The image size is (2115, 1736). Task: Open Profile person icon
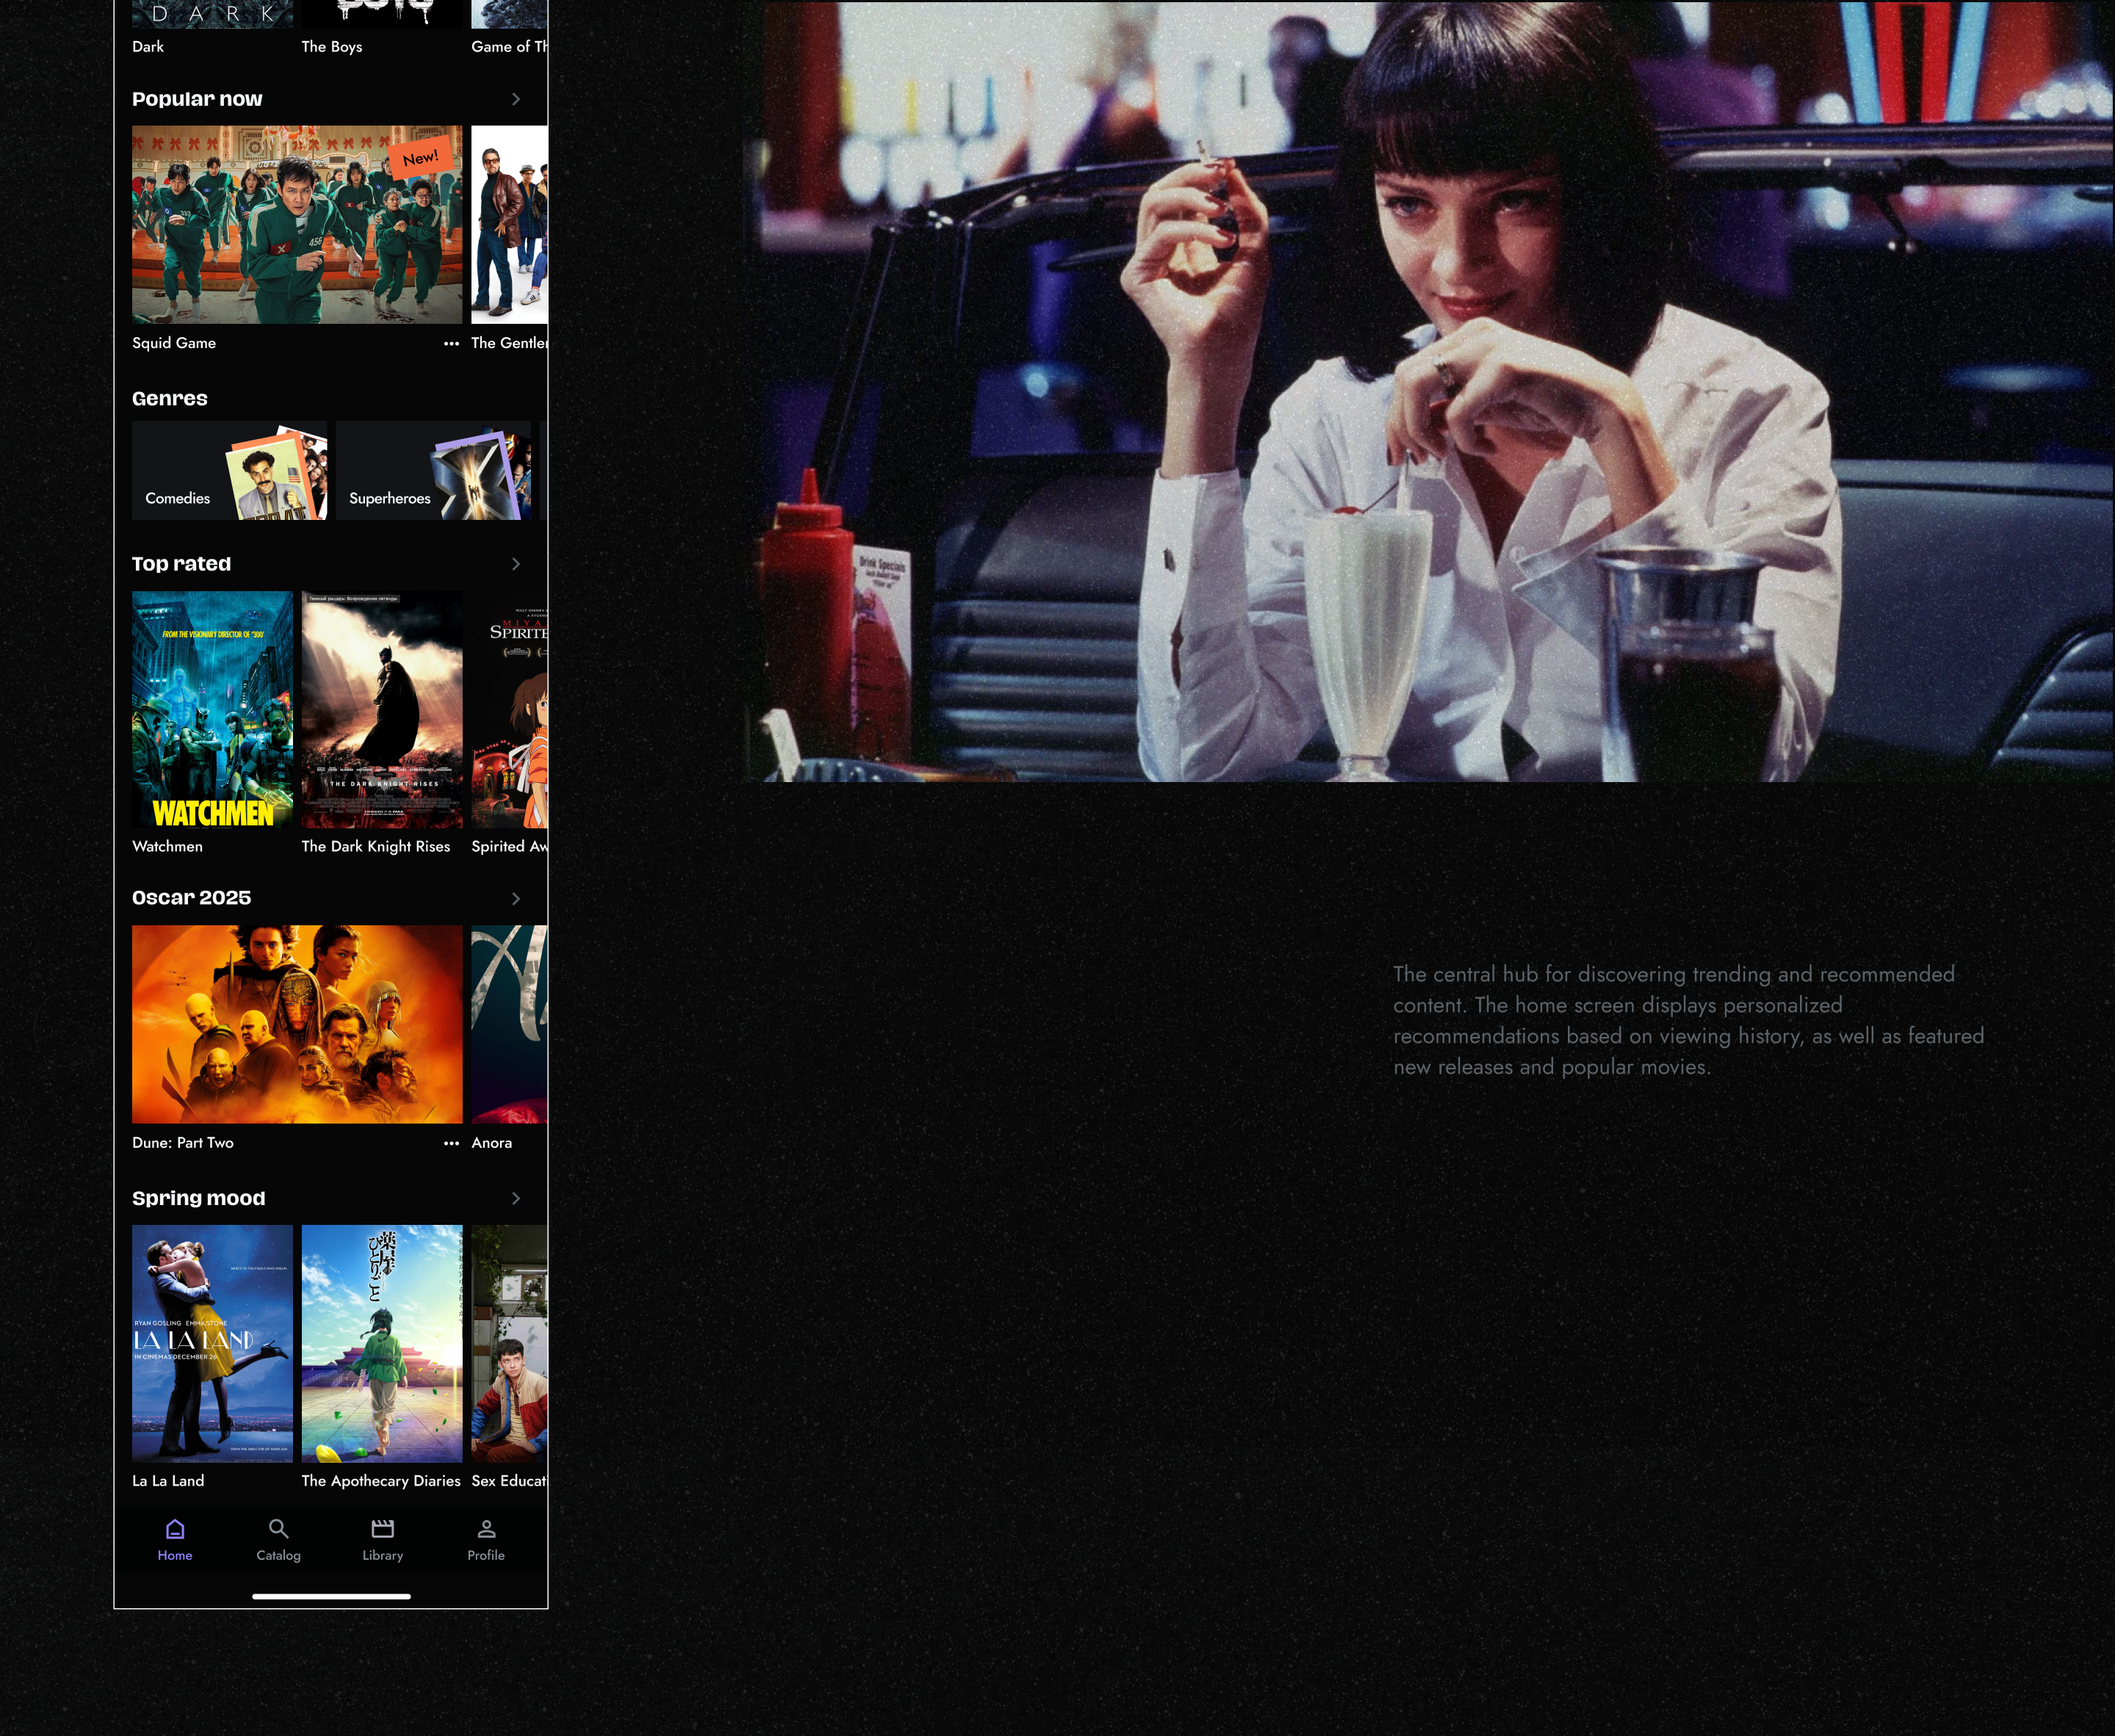point(486,1529)
